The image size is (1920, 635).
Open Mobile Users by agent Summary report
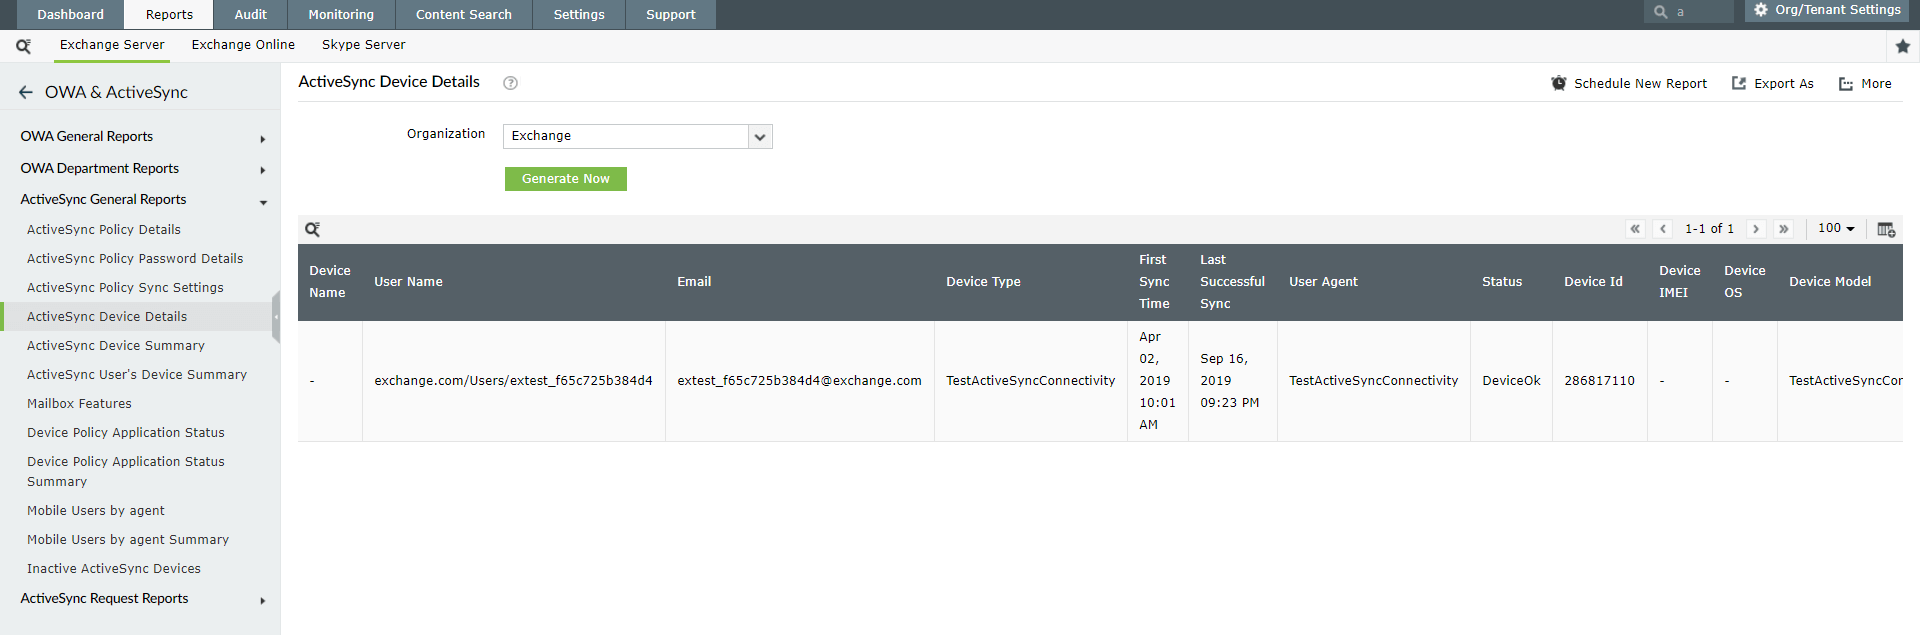[x=128, y=540]
